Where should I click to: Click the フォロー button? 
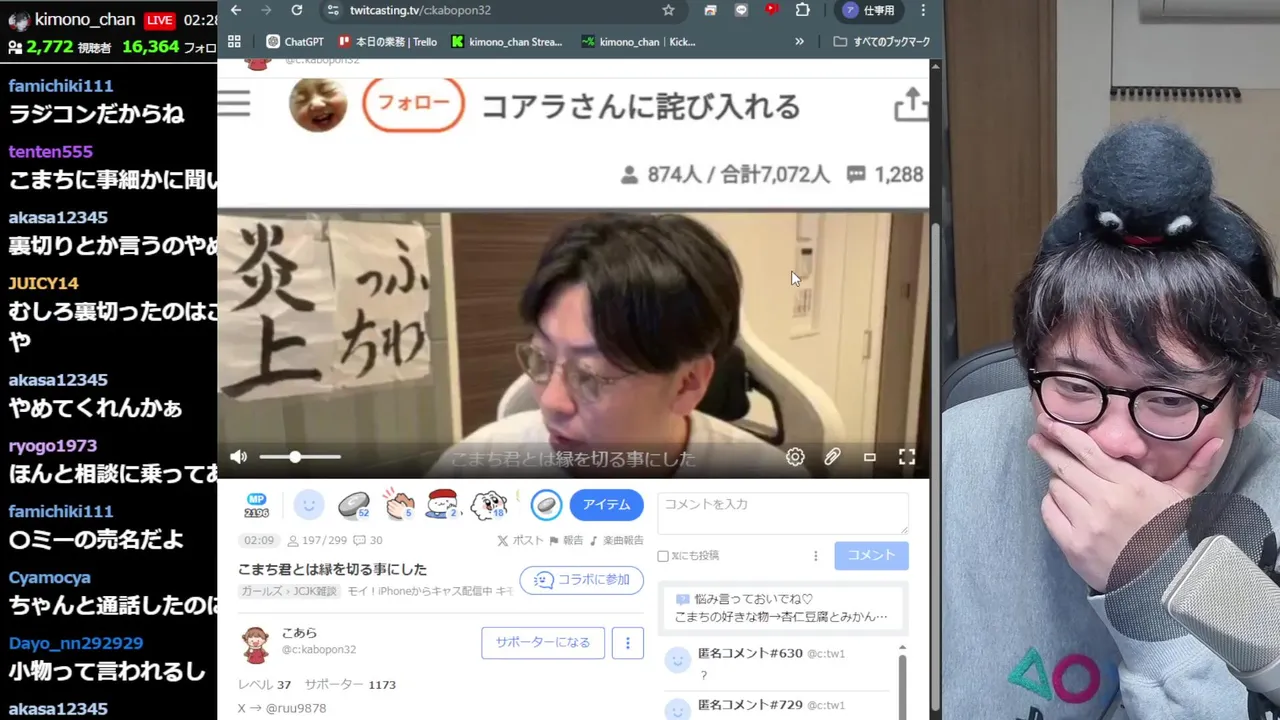coord(413,105)
